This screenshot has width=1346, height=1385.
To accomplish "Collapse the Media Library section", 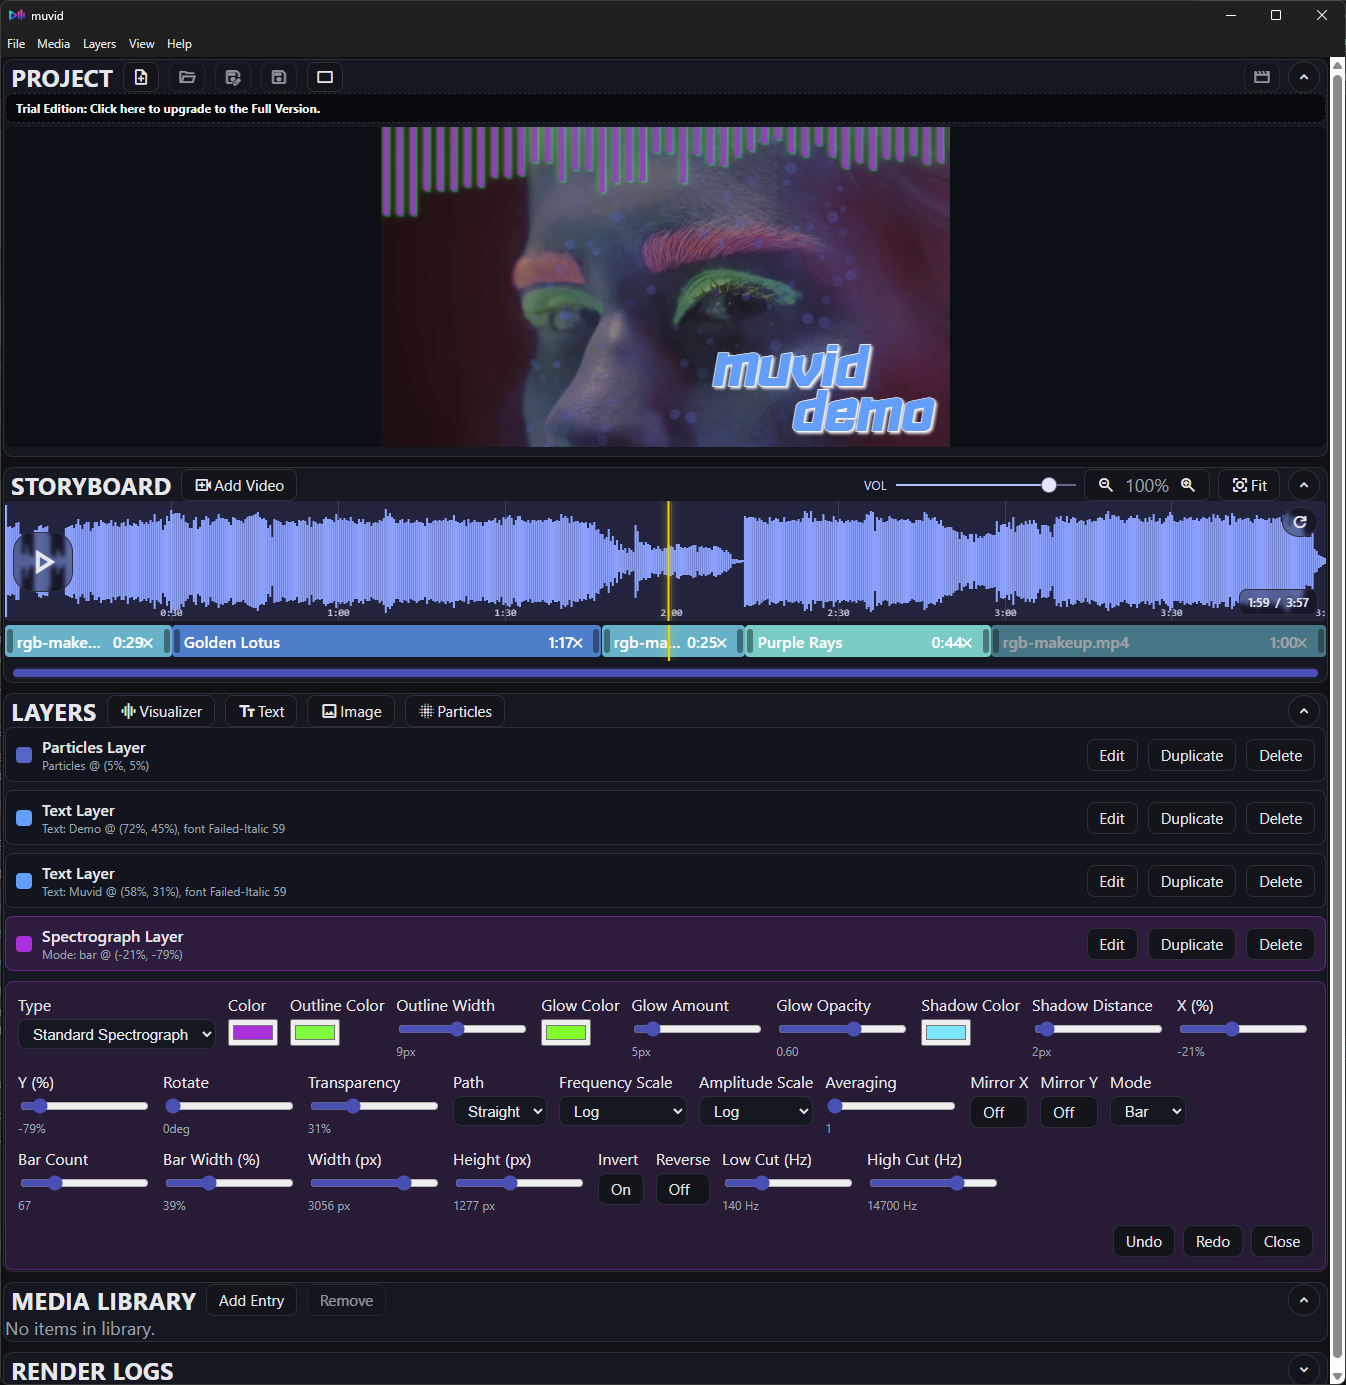I will (x=1303, y=1300).
